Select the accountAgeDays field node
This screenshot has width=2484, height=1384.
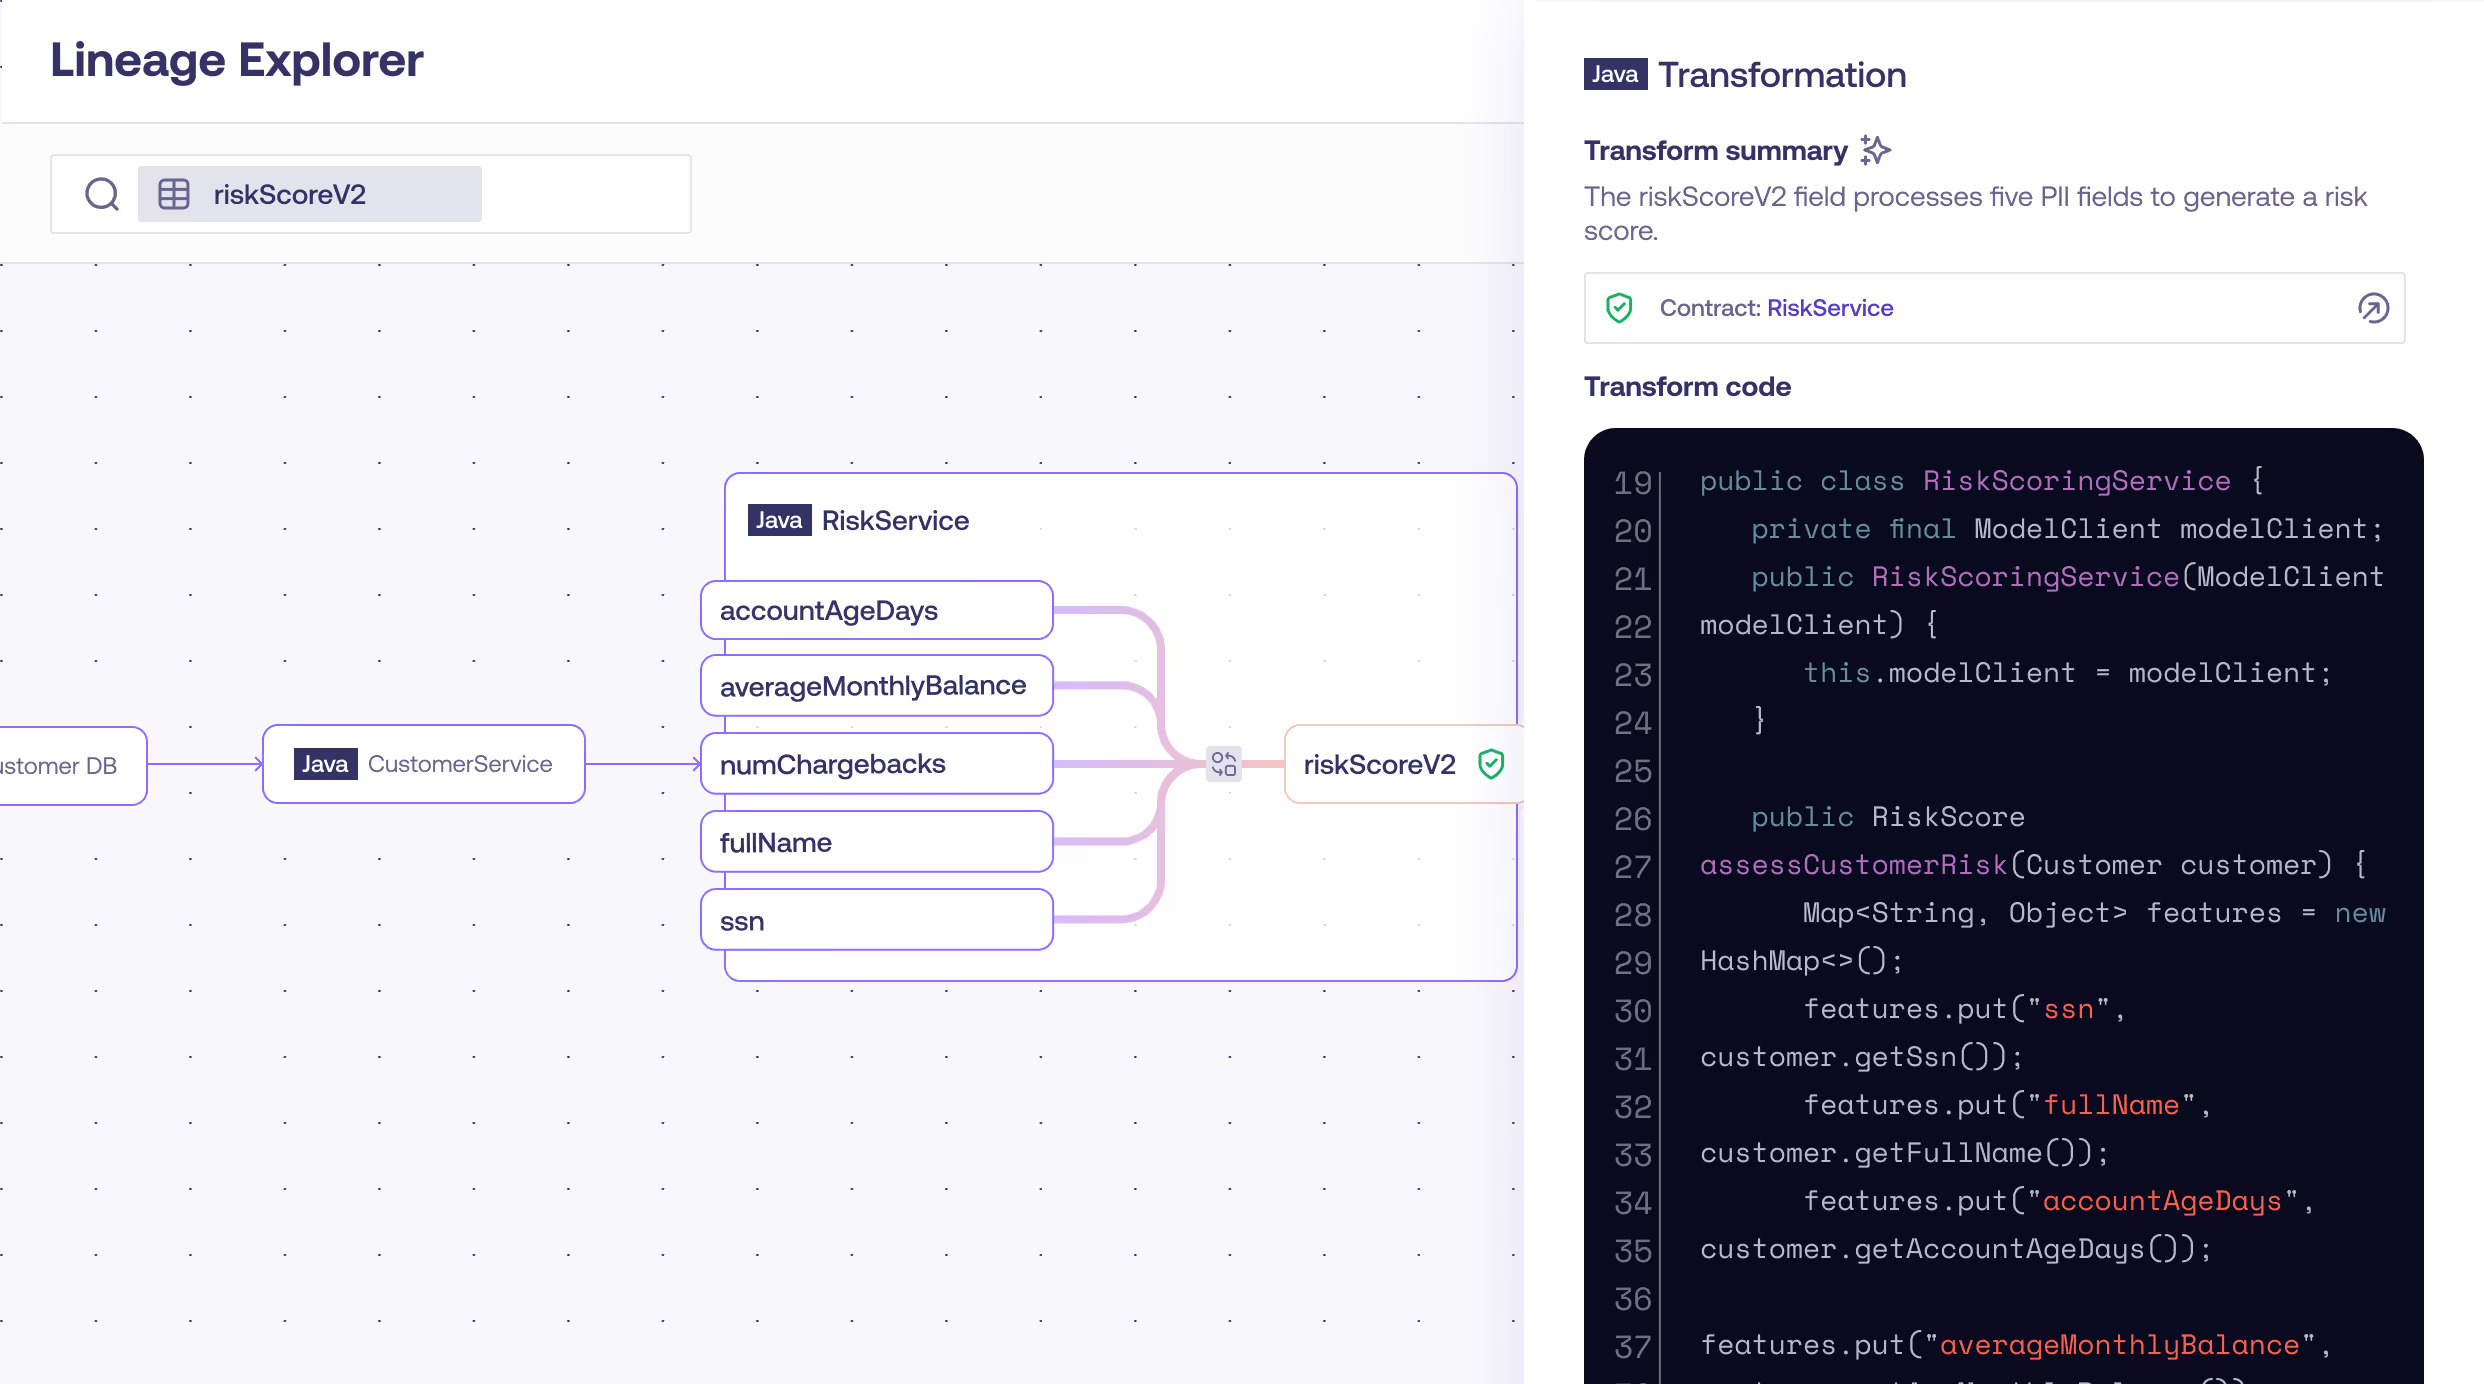[877, 610]
